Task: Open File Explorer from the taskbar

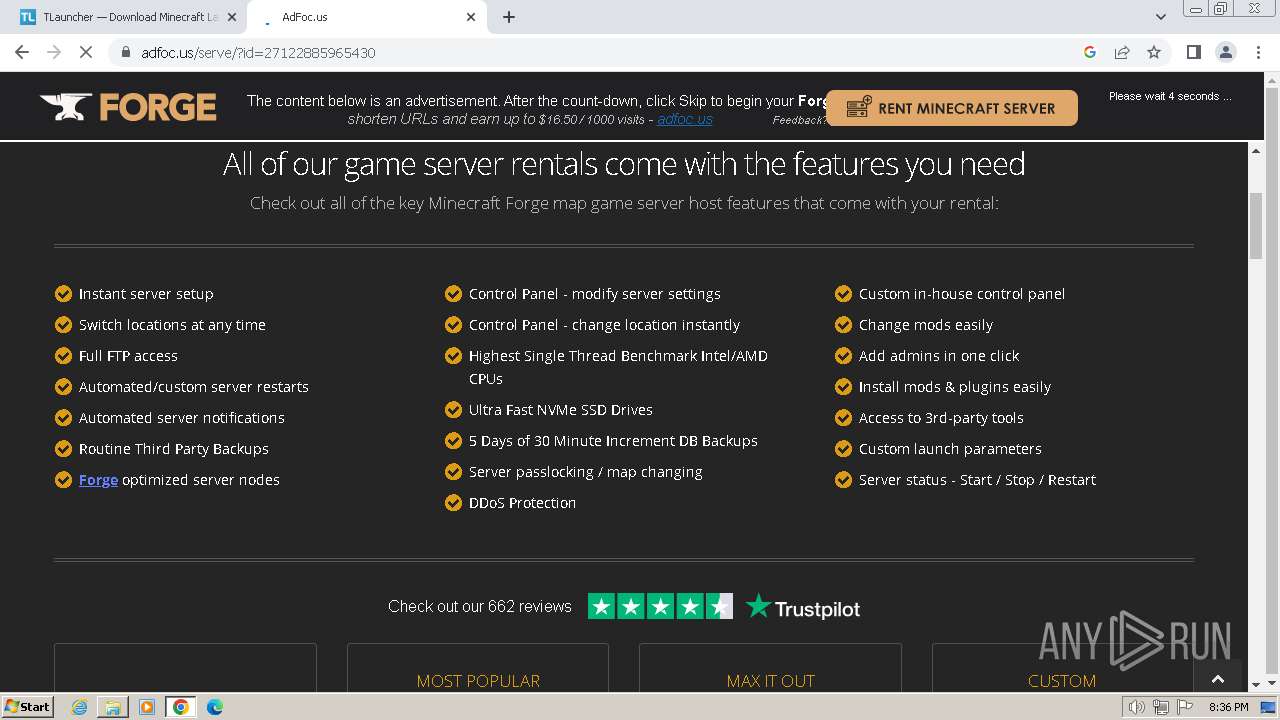Action: [x=113, y=707]
